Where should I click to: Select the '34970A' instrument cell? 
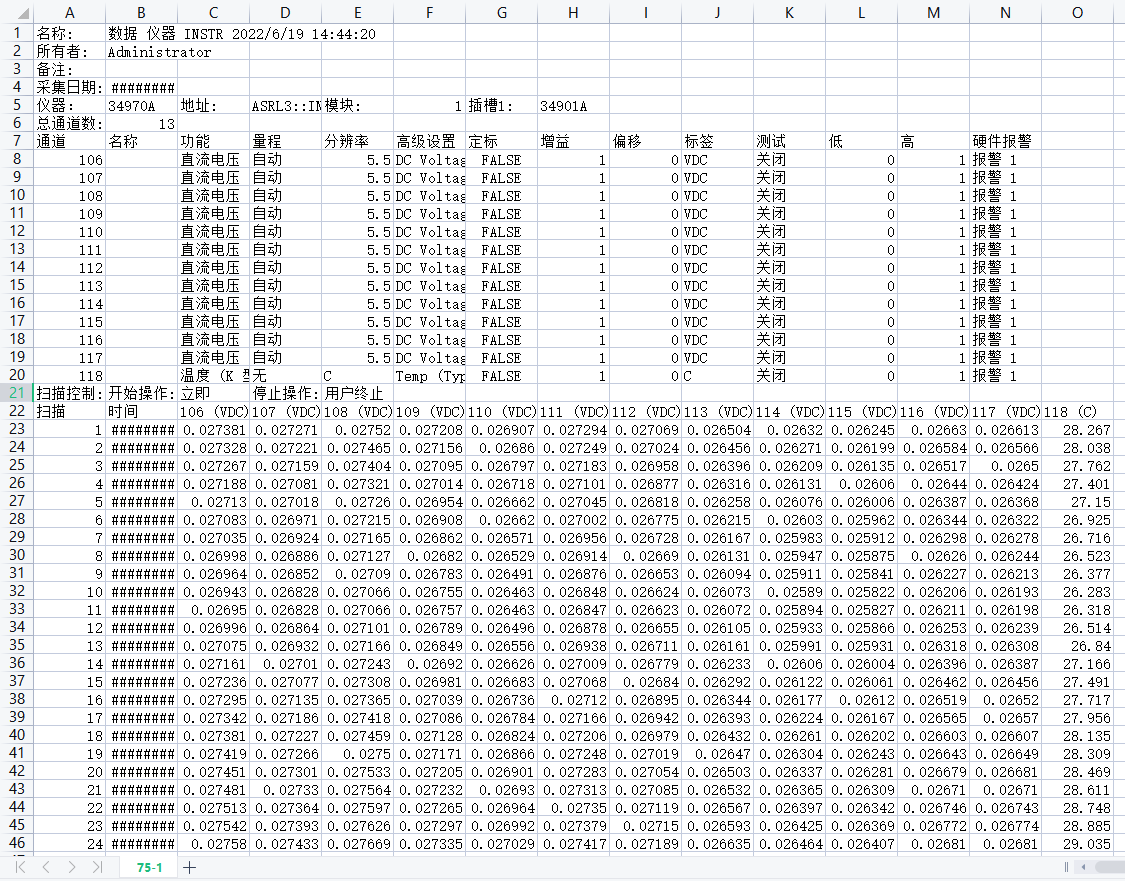click(x=141, y=105)
